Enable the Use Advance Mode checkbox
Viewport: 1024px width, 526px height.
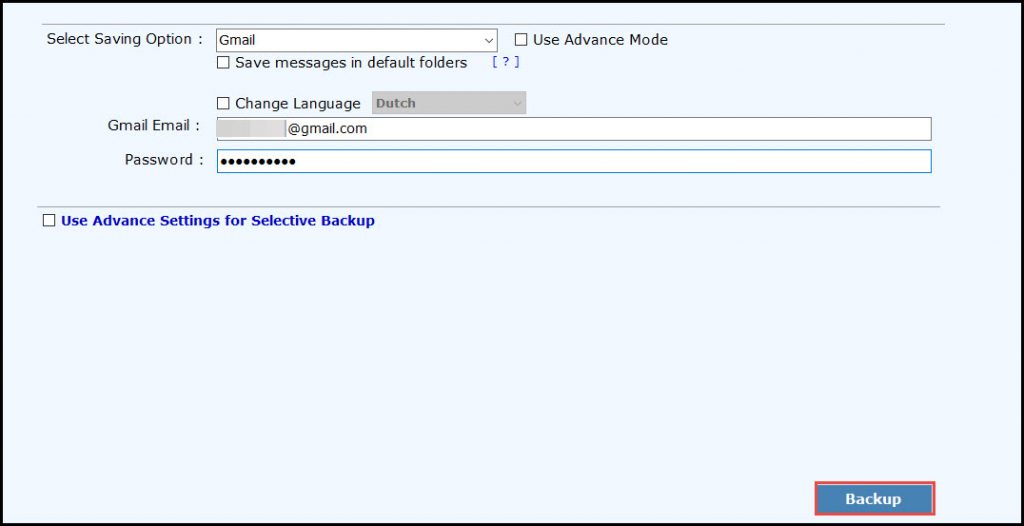pyautogui.click(x=521, y=40)
